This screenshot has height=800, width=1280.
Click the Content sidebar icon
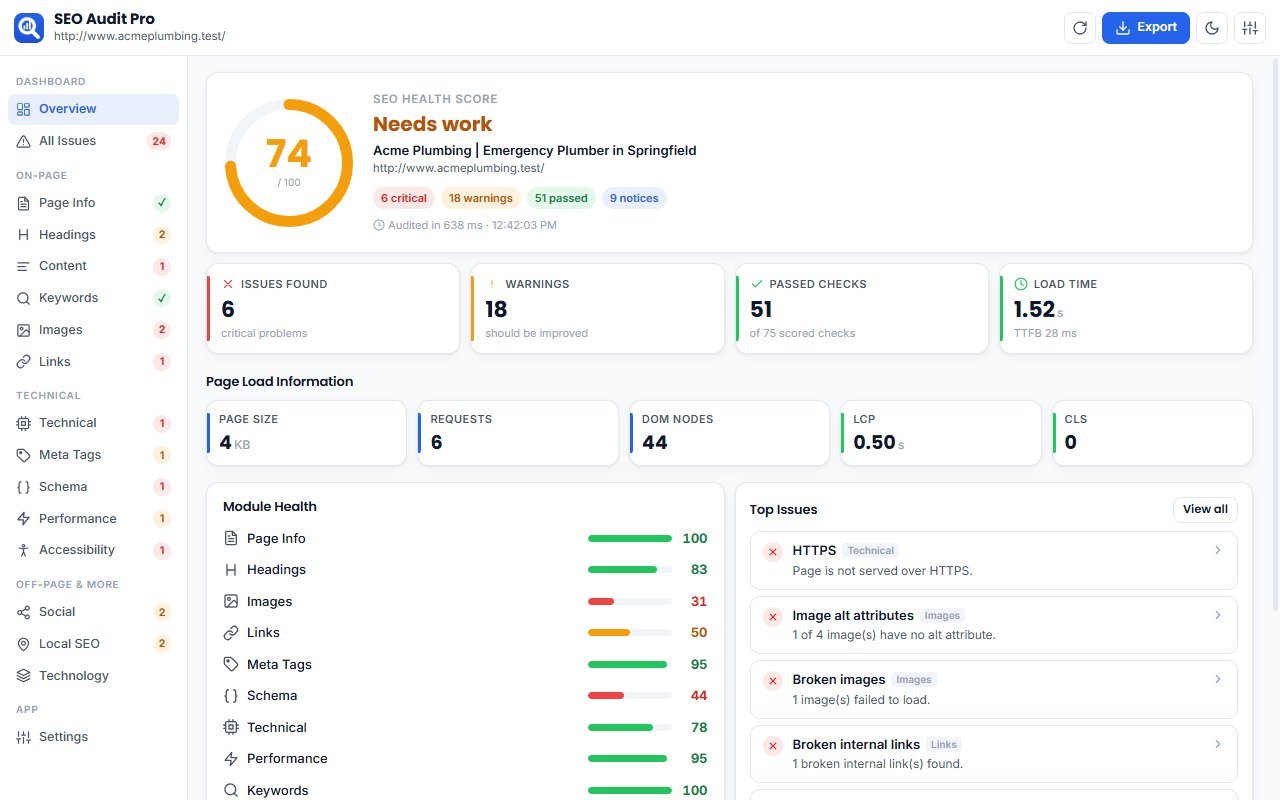[x=24, y=266]
